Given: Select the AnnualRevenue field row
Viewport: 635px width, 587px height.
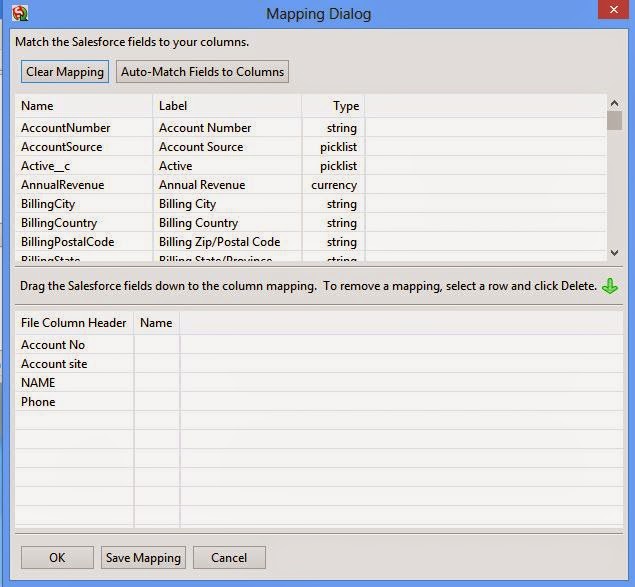Looking at the screenshot, I should (311, 185).
